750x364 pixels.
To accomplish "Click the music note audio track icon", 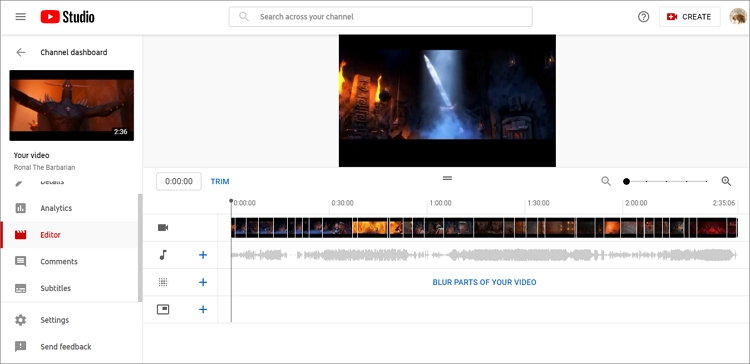I will point(163,255).
